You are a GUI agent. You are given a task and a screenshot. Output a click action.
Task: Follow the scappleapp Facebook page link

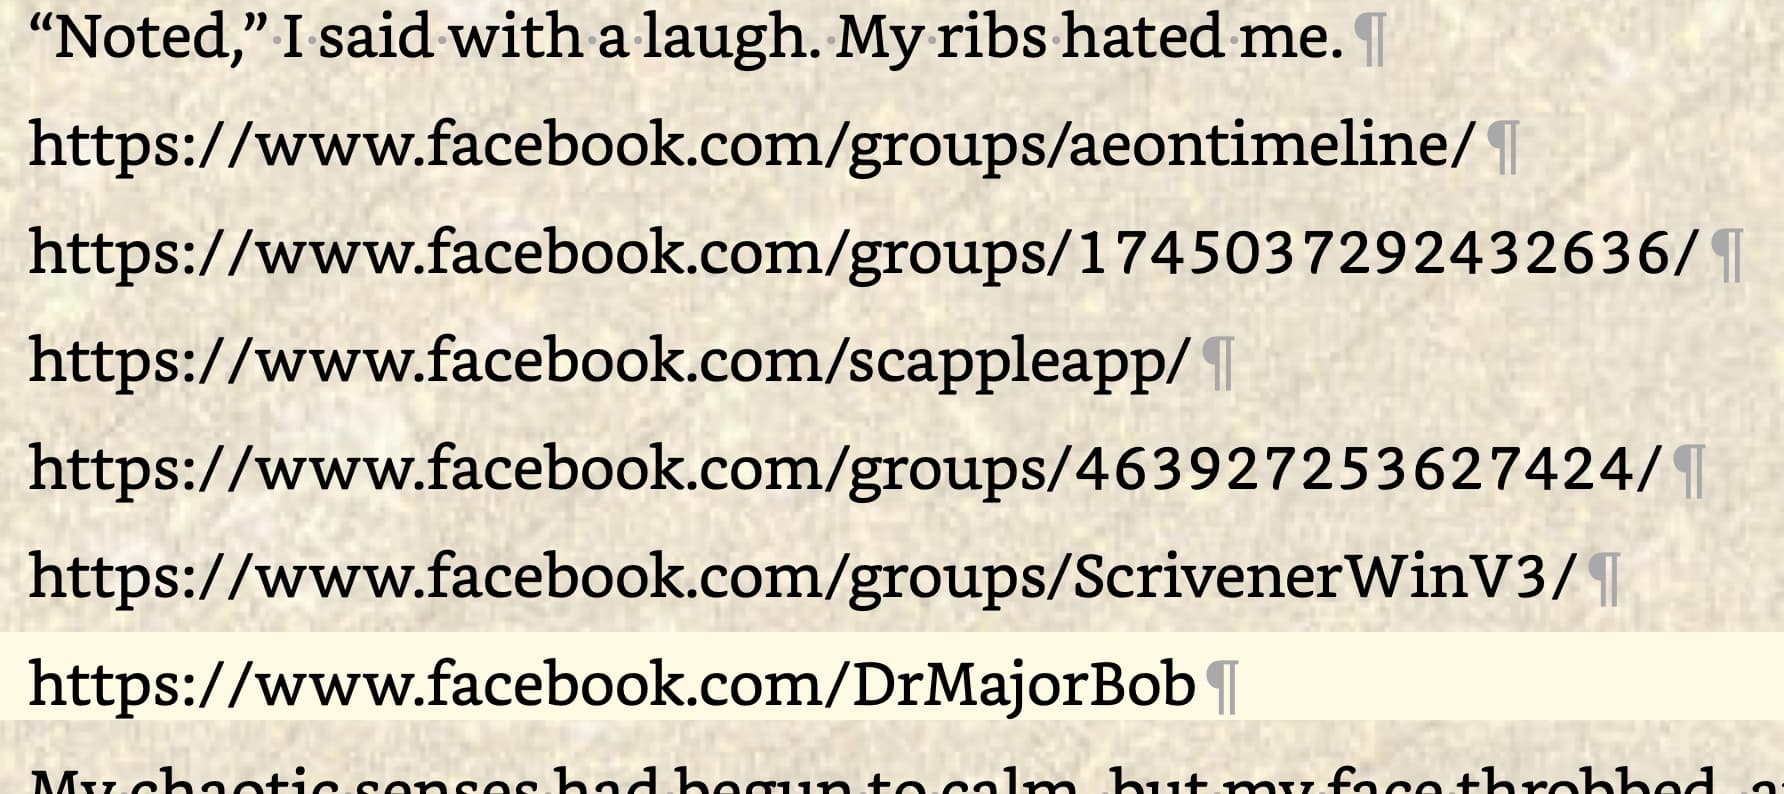[610, 362]
